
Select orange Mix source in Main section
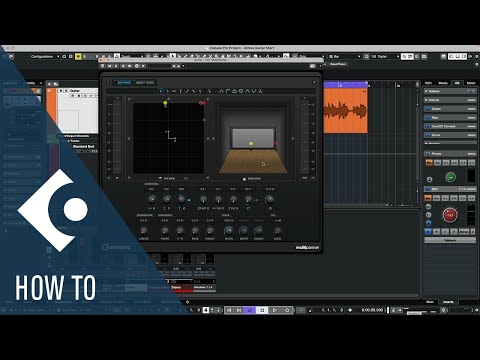[428, 198]
